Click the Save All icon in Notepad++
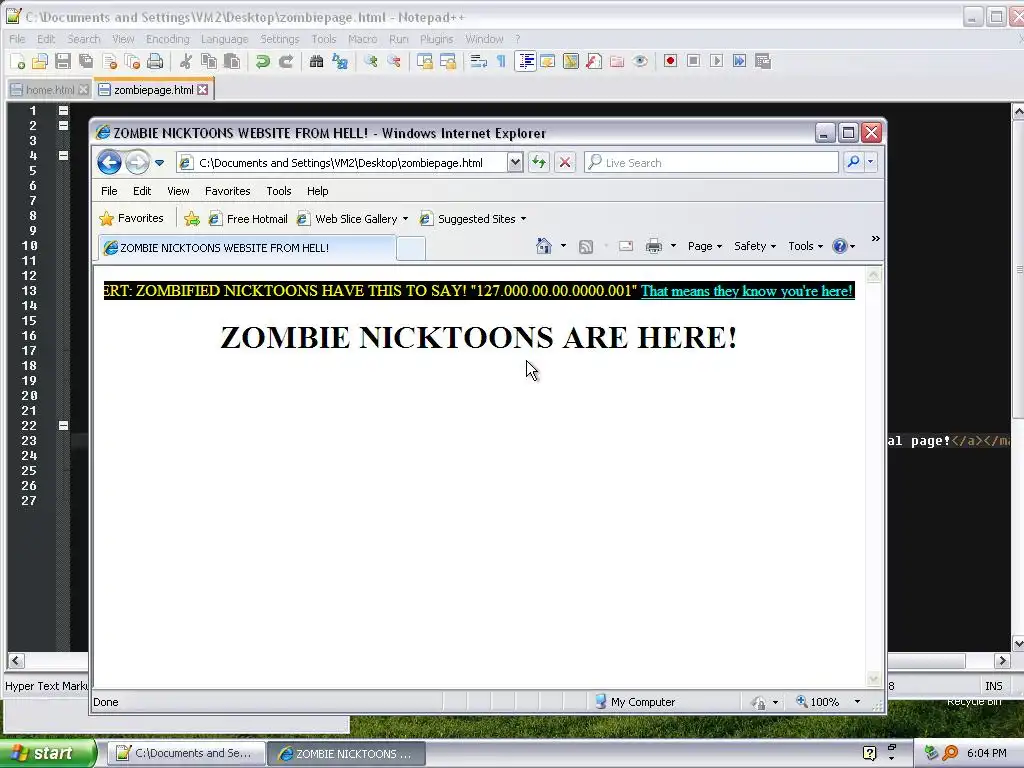Screen dimensions: 1024x768 coord(86,61)
